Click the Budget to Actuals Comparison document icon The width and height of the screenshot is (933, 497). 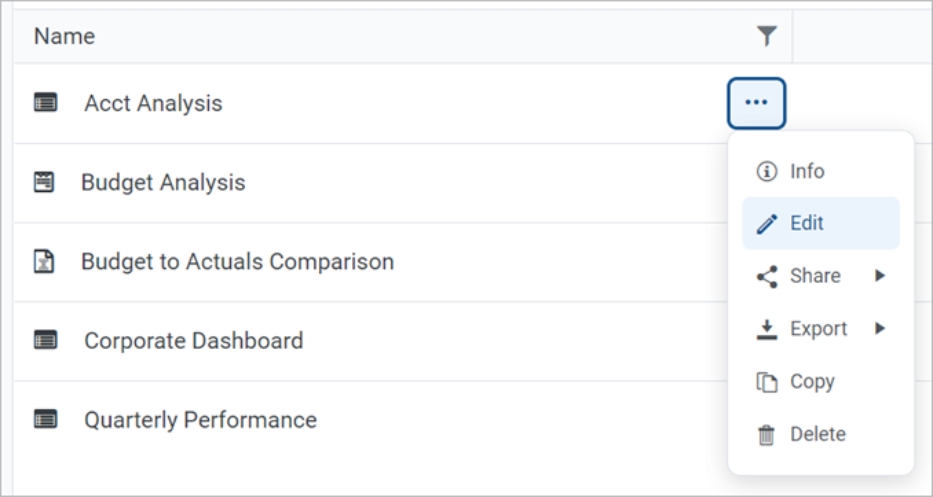(44, 262)
